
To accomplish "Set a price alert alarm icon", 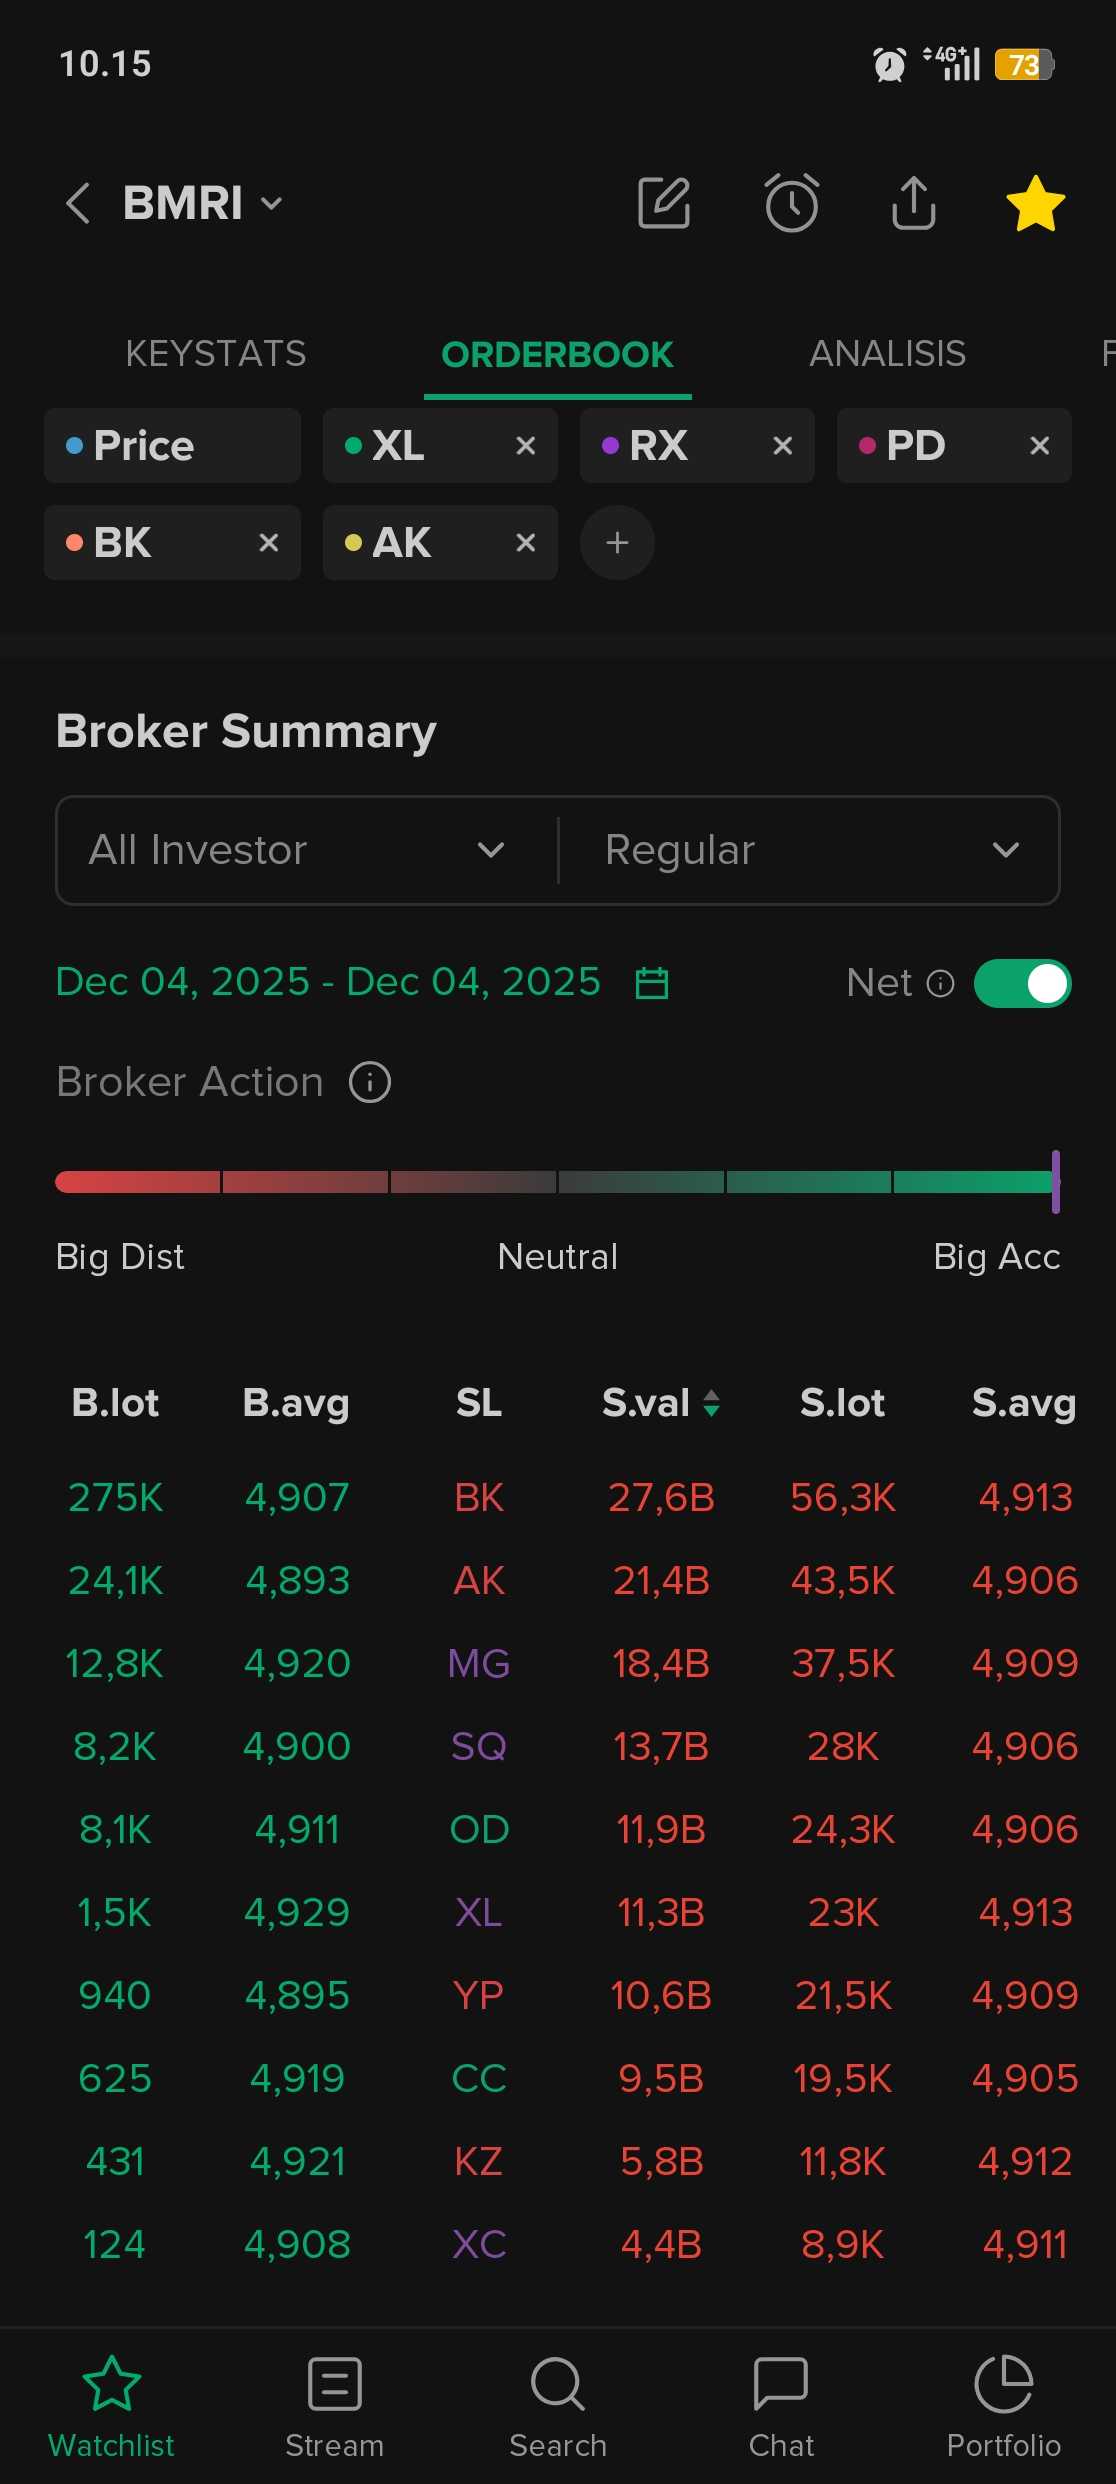I will (x=791, y=203).
